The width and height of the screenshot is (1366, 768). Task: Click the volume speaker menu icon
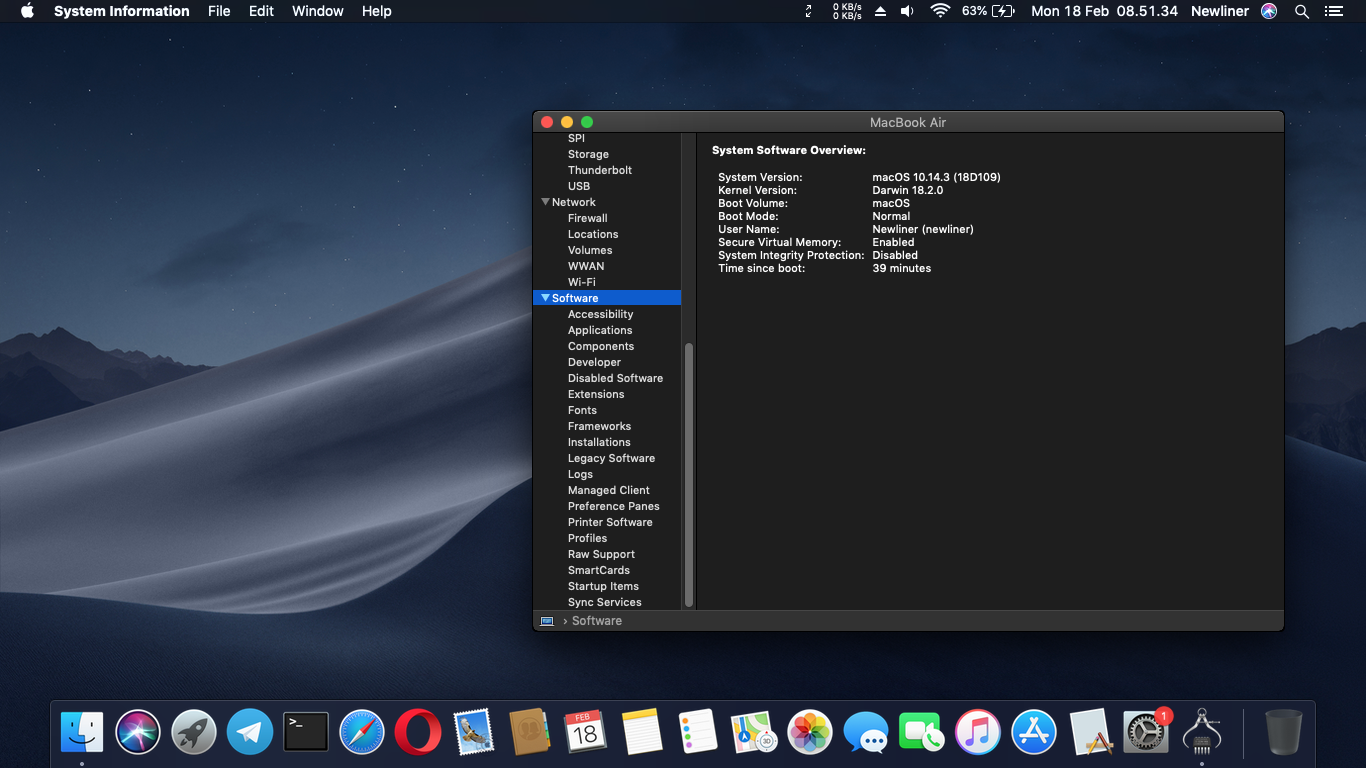(x=907, y=11)
